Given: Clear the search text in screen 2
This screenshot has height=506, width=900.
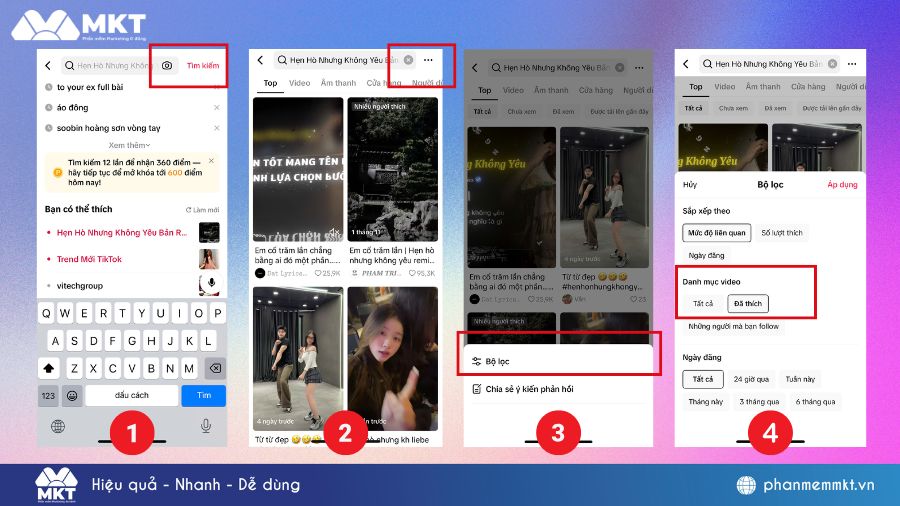Looking at the screenshot, I should pos(408,60).
